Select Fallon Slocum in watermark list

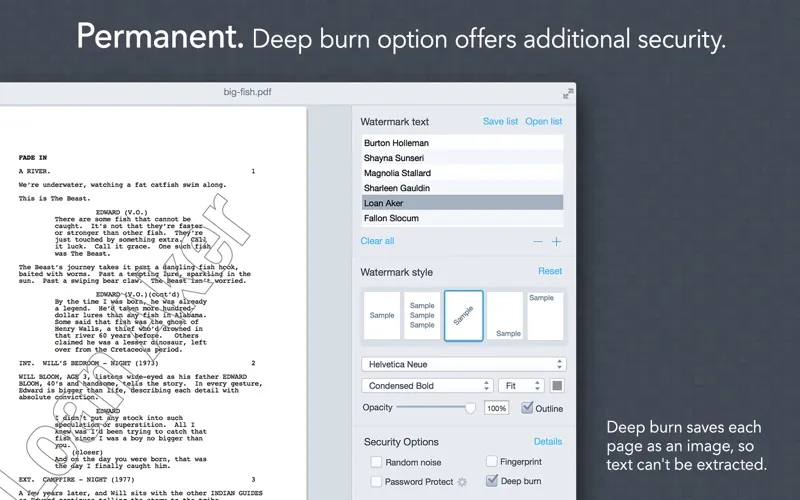(462, 218)
